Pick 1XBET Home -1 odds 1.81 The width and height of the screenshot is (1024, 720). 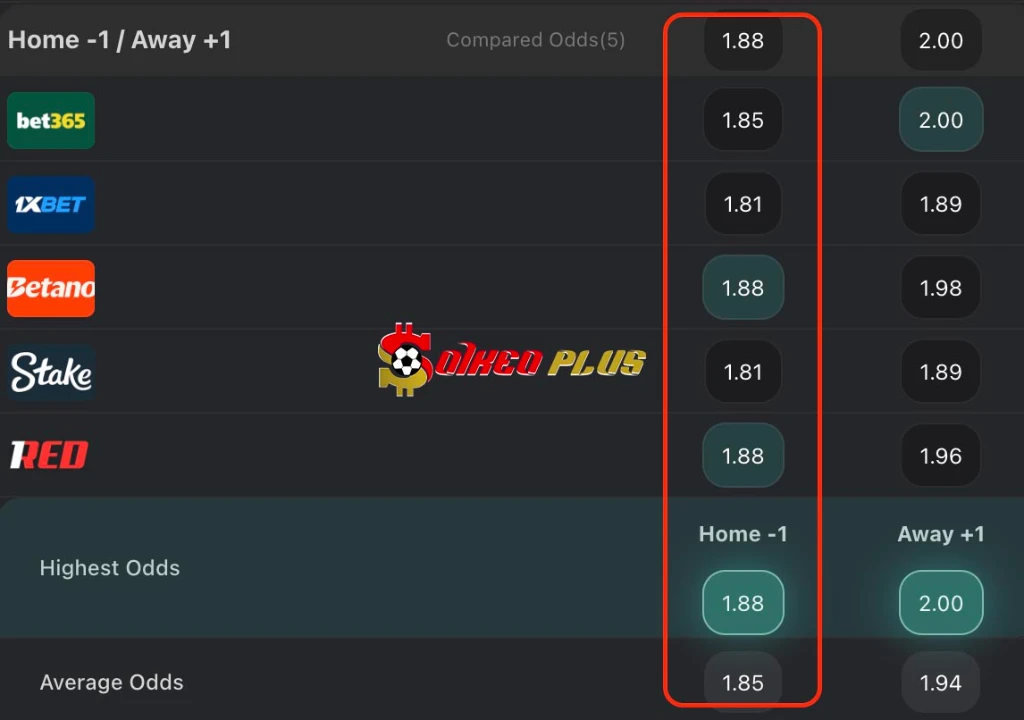click(743, 205)
